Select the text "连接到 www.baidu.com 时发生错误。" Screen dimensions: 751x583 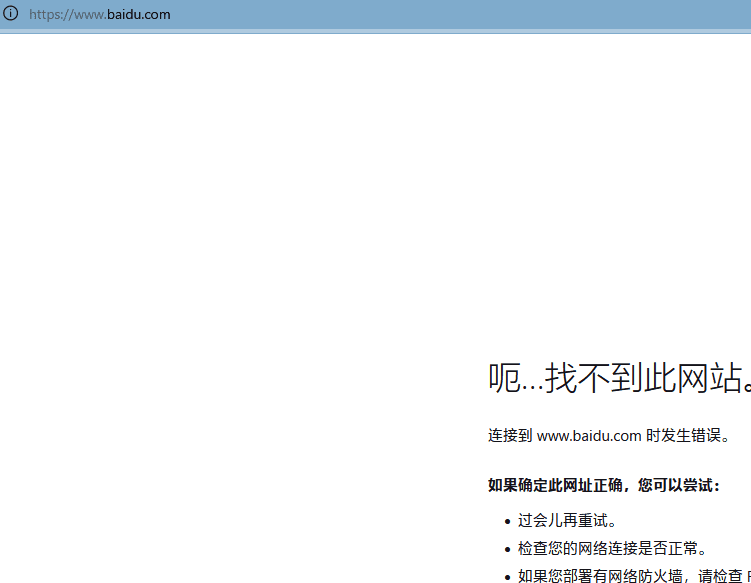click(610, 435)
